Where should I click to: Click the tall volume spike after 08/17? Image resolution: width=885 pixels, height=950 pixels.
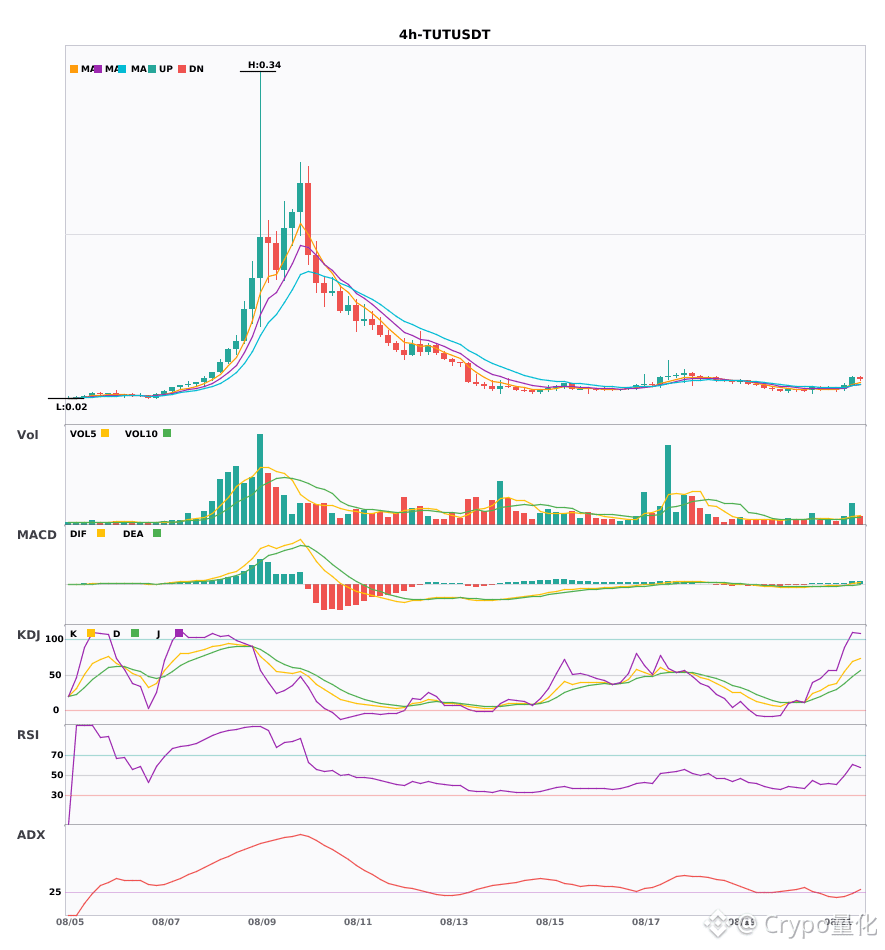point(668,485)
